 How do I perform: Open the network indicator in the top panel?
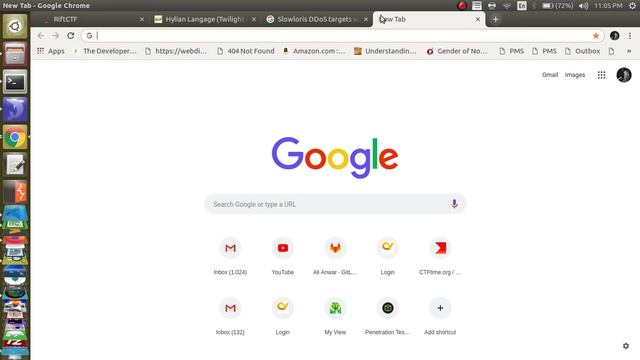click(x=507, y=6)
